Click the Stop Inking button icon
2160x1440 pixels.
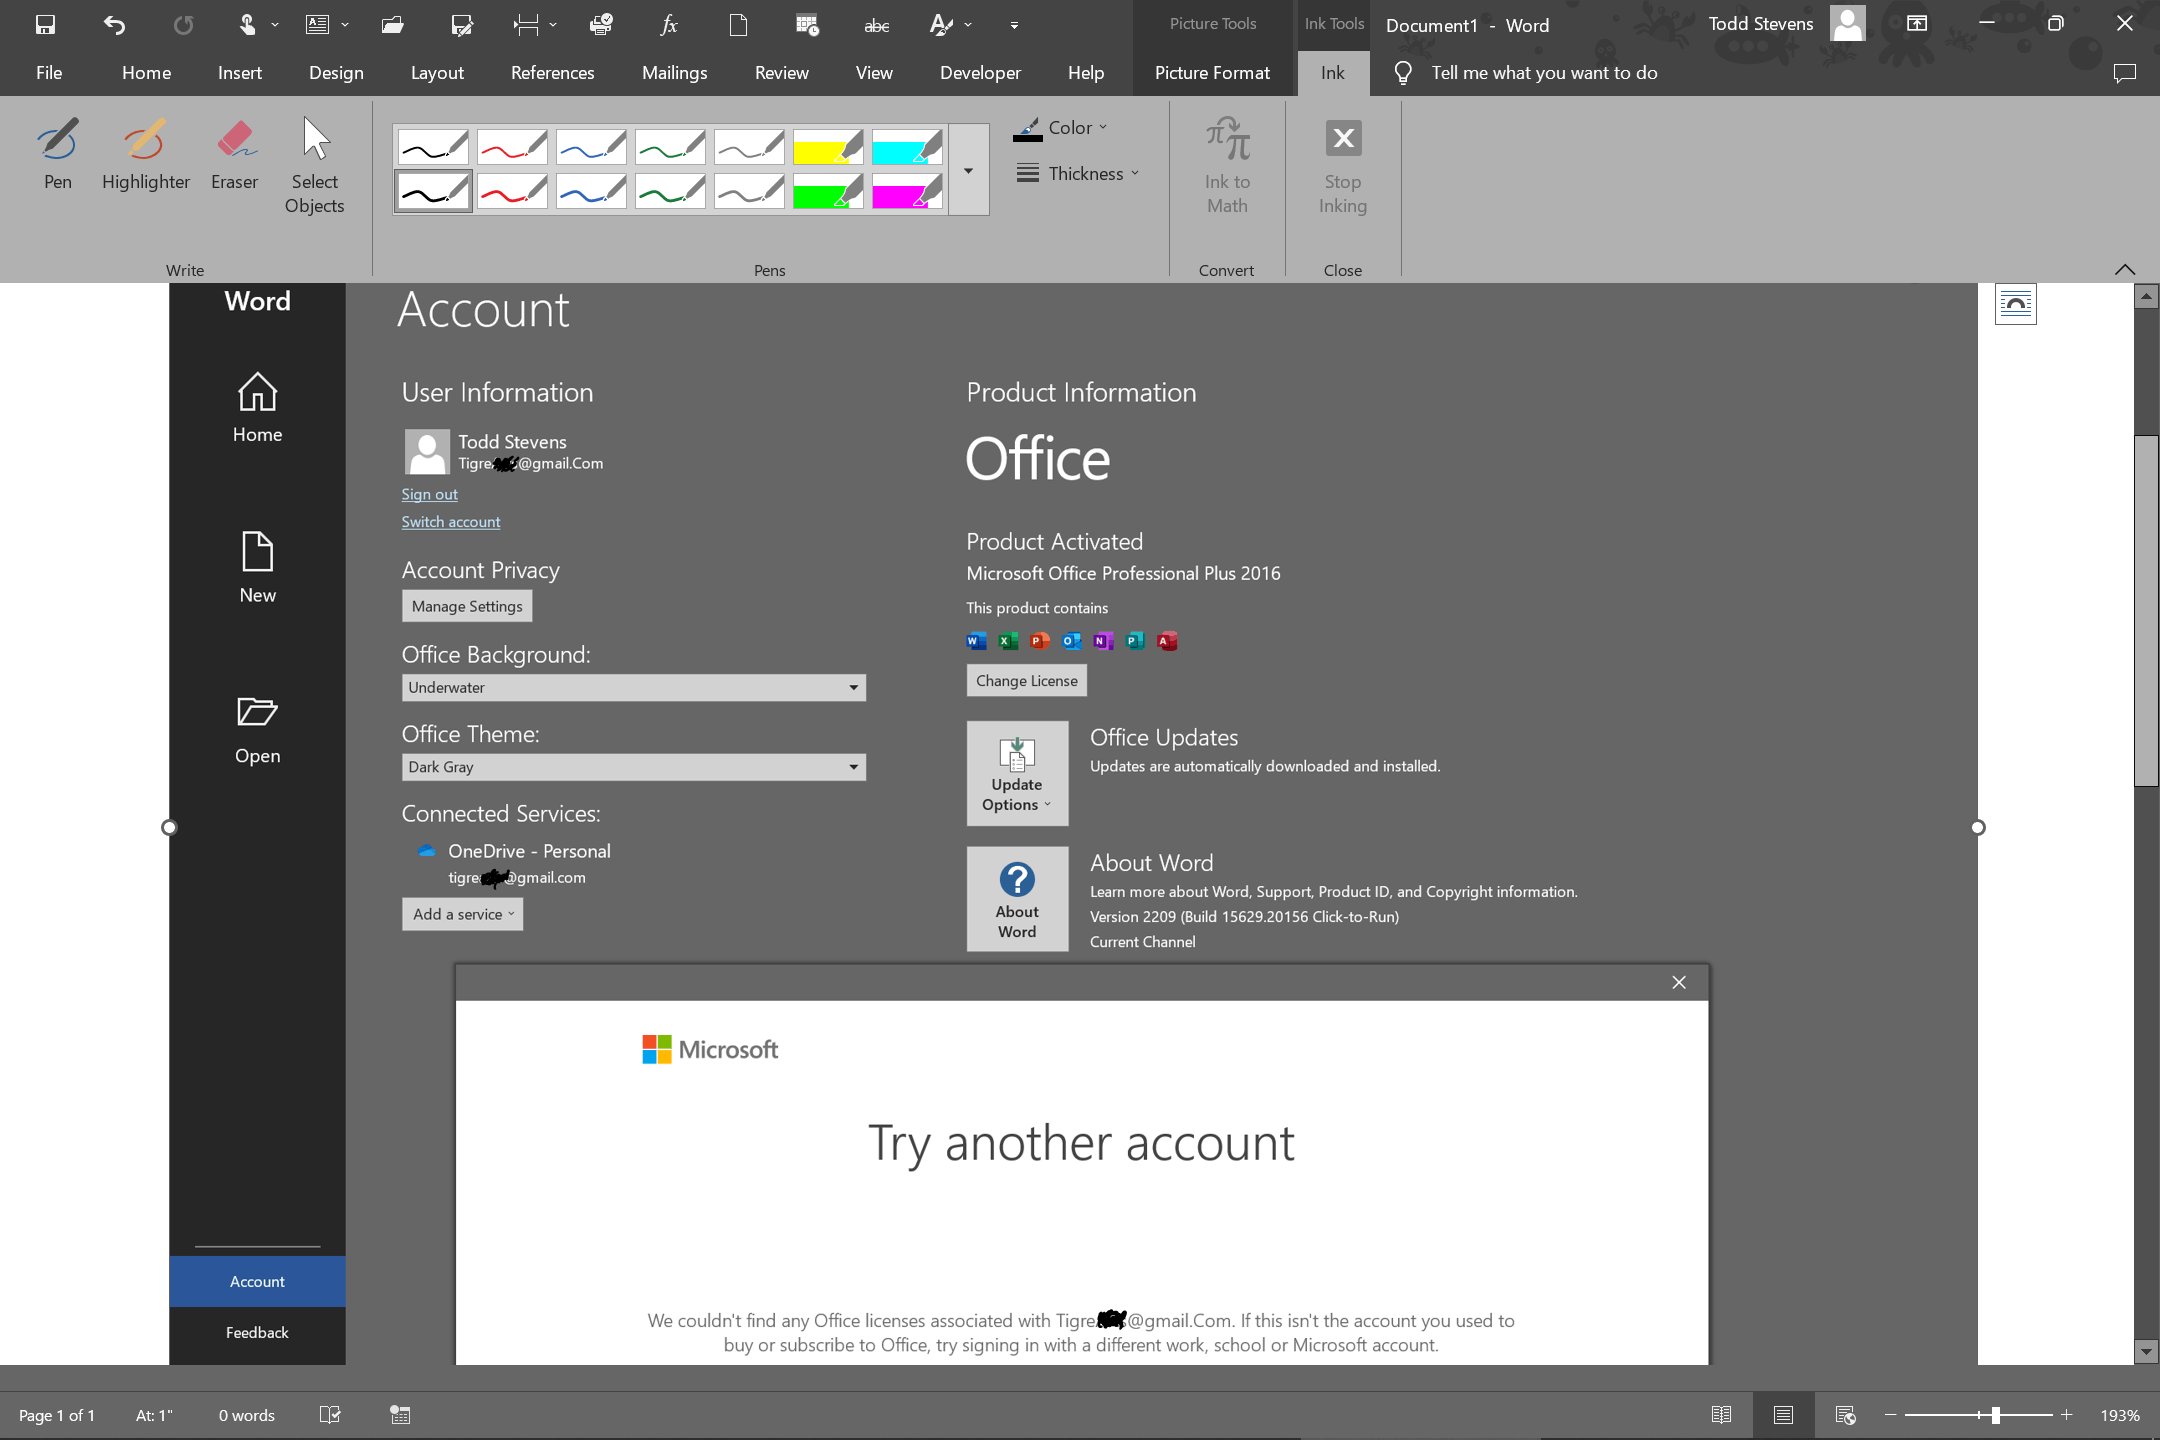tap(1342, 137)
